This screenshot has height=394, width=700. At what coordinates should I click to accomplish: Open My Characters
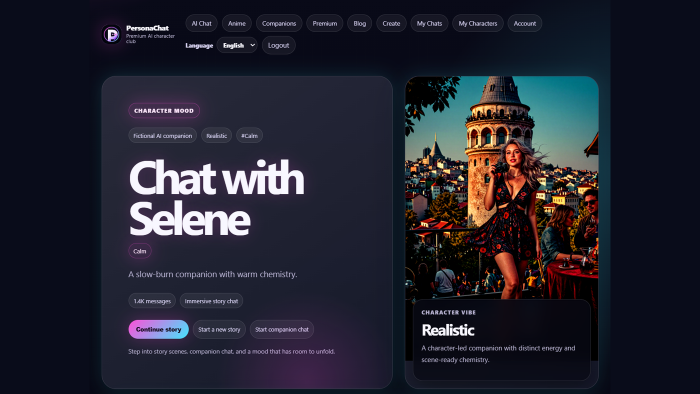click(x=478, y=23)
